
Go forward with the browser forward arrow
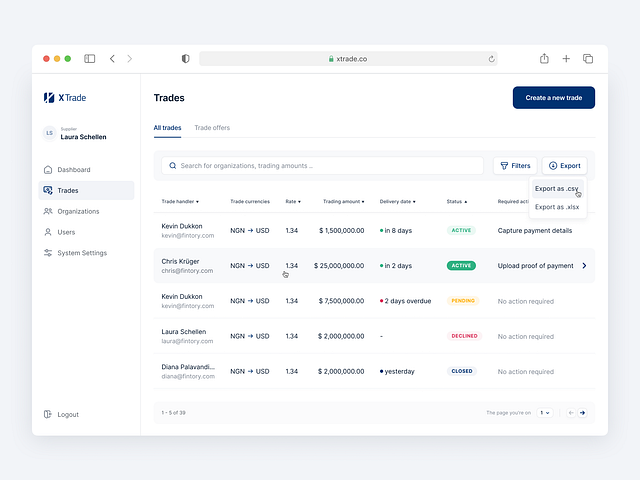tap(130, 59)
